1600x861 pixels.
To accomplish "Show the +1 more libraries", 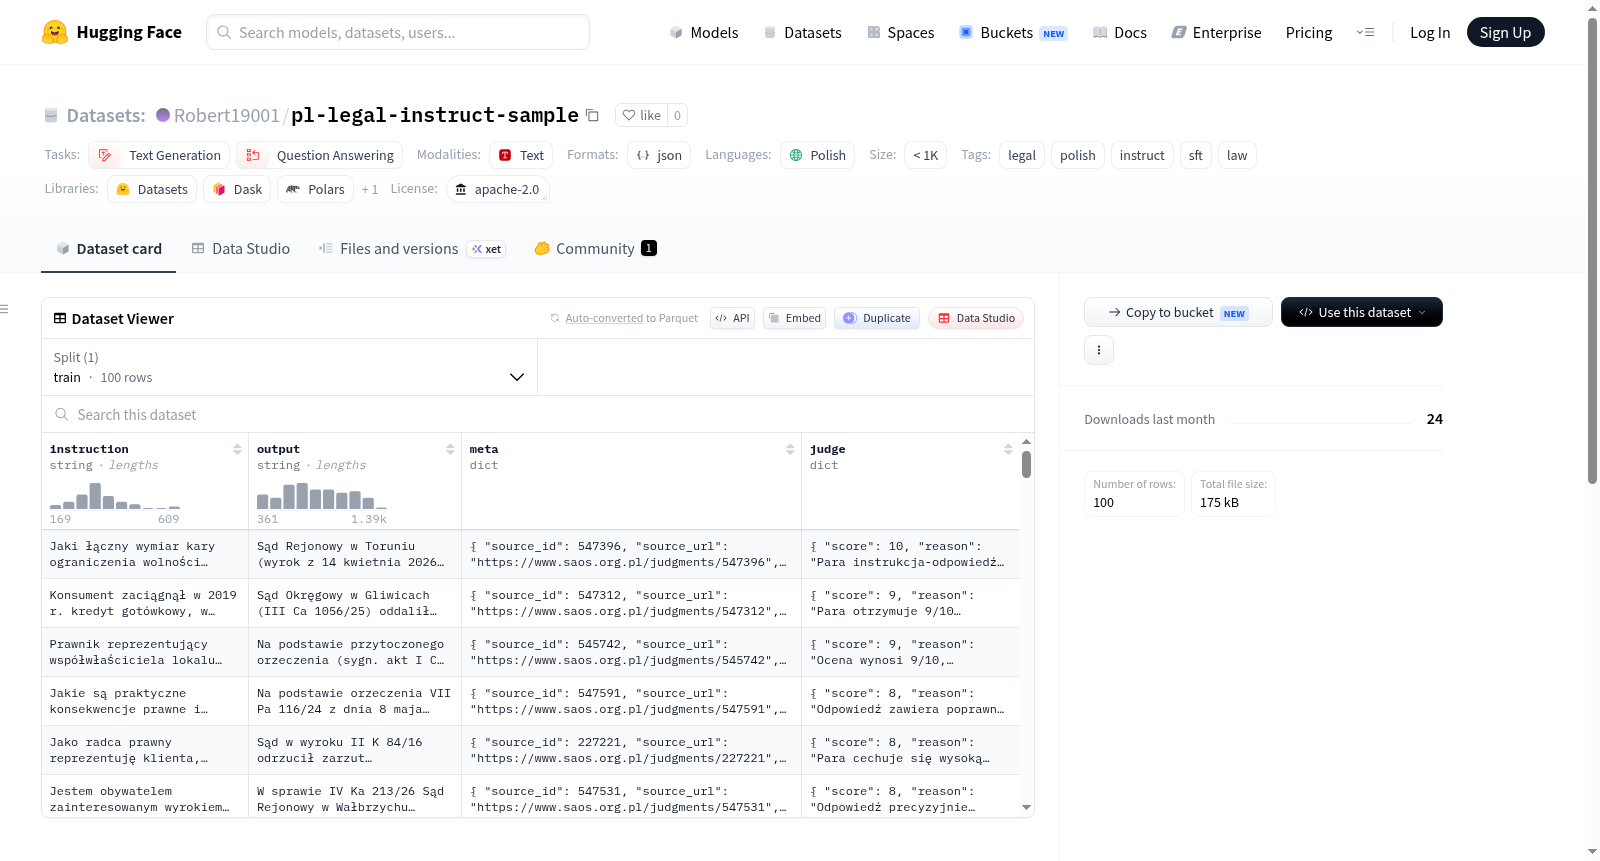I will coord(370,189).
